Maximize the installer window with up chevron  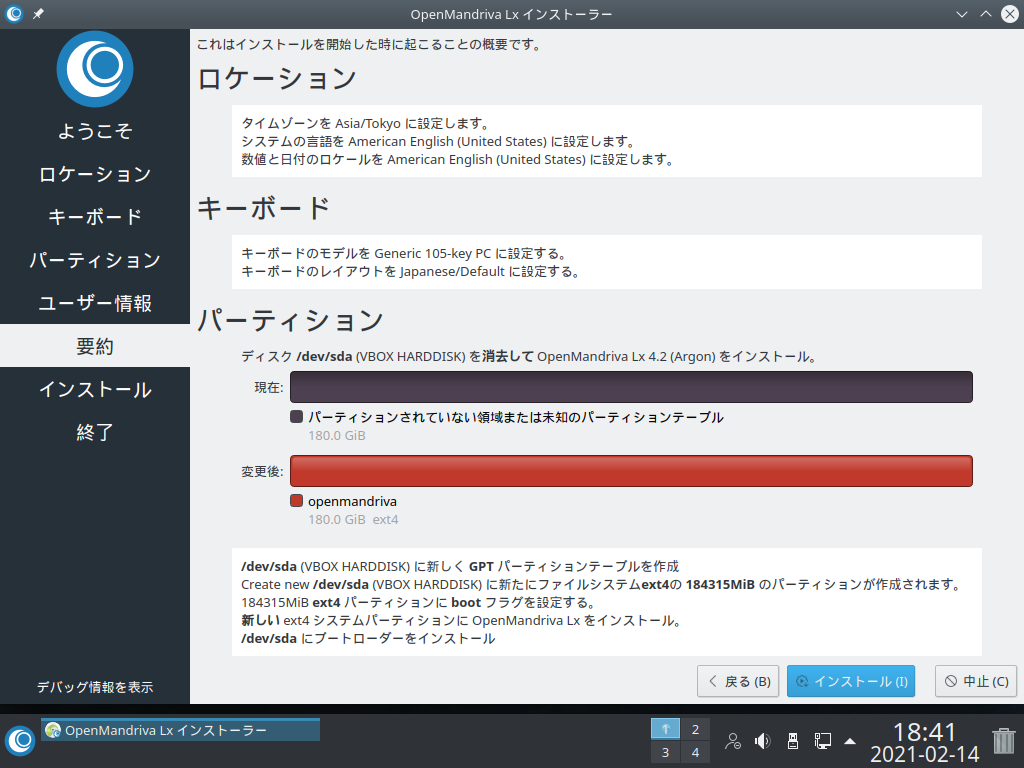click(x=985, y=14)
